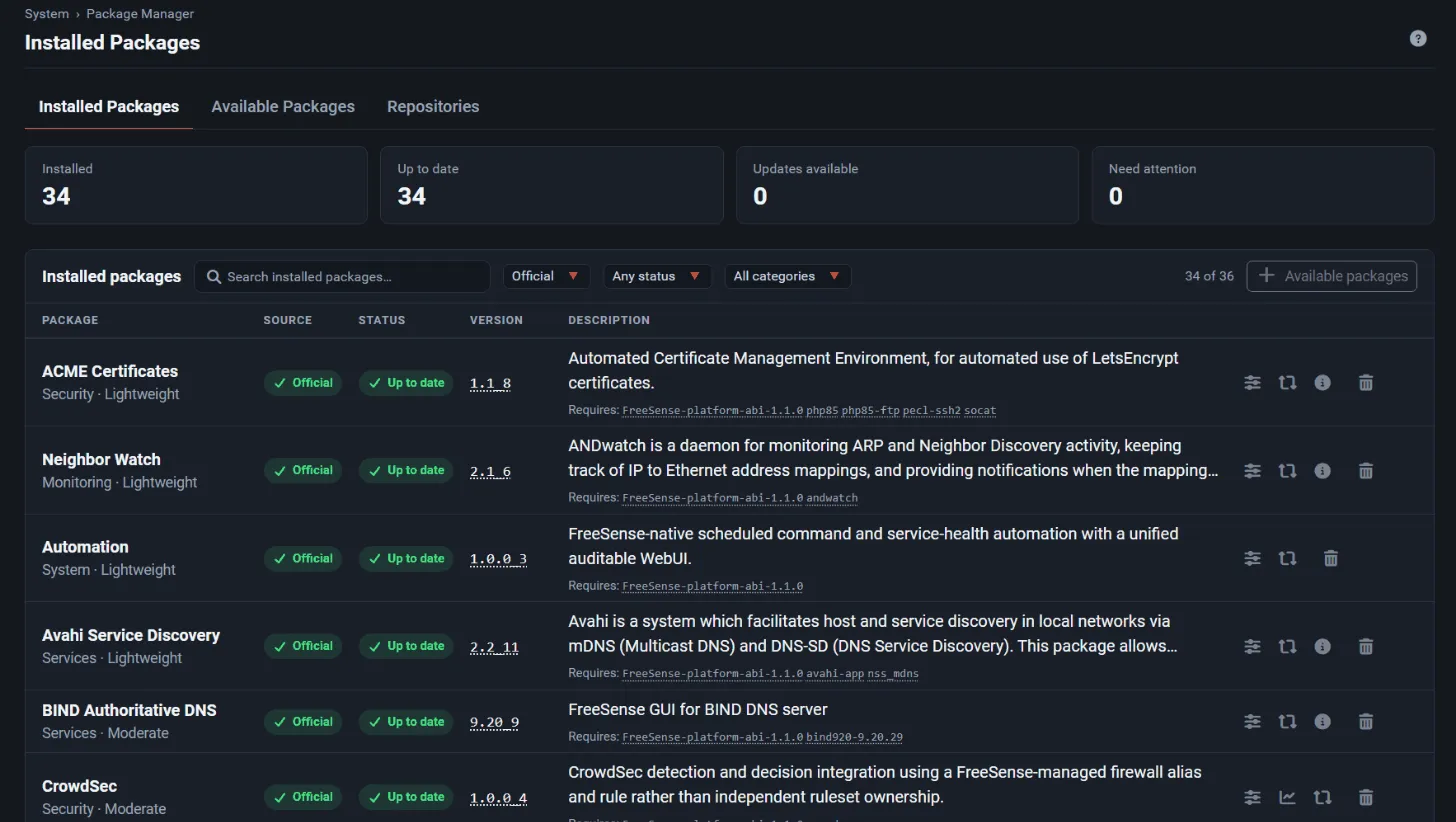
Task: Switch to the Repositories tab
Action: [x=433, y=106]
